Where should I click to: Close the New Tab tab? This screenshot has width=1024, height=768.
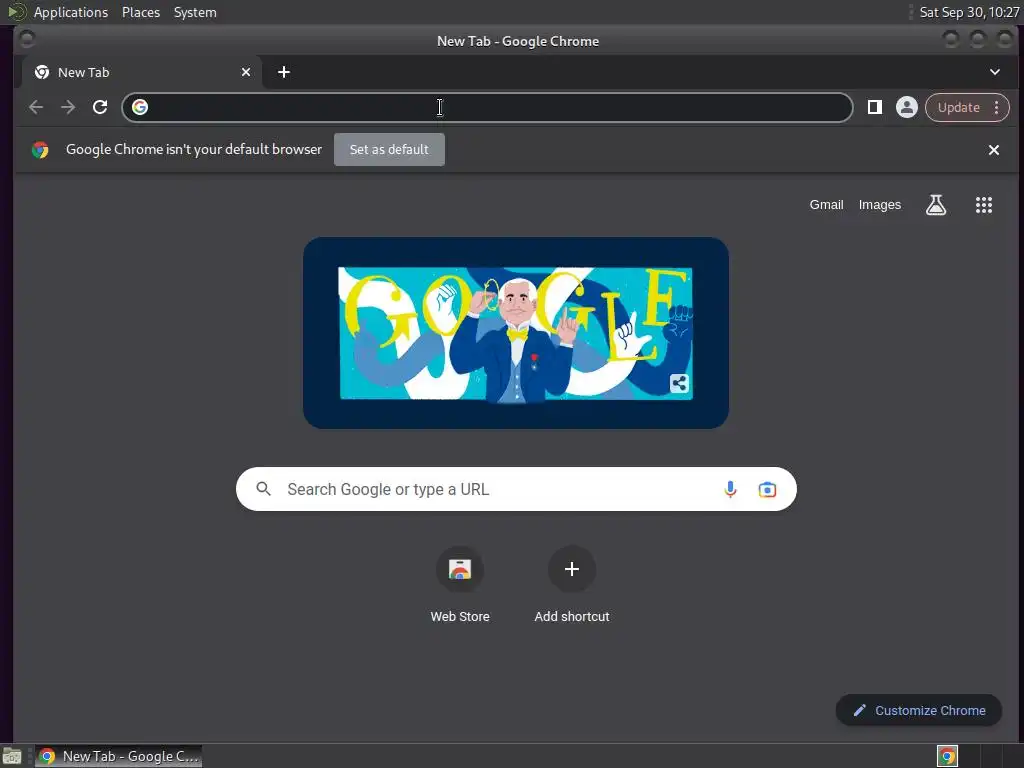(246, 72)
